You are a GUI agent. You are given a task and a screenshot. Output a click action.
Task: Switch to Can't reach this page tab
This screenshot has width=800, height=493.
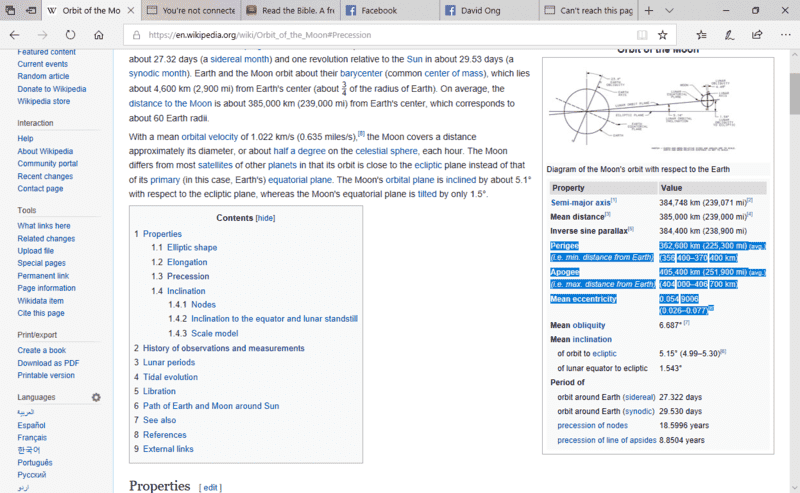click(x=588, y=10)
